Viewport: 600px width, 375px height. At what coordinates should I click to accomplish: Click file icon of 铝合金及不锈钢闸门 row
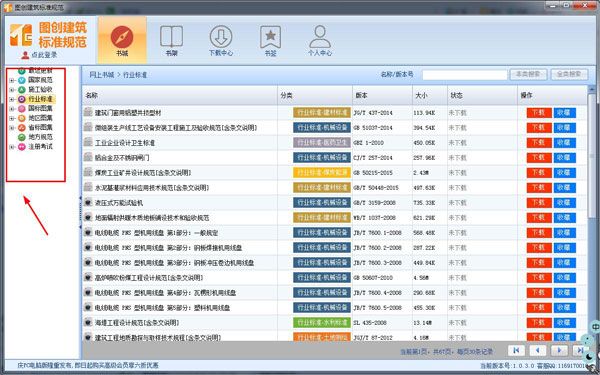pyautogui.click(x=88, y=158)
